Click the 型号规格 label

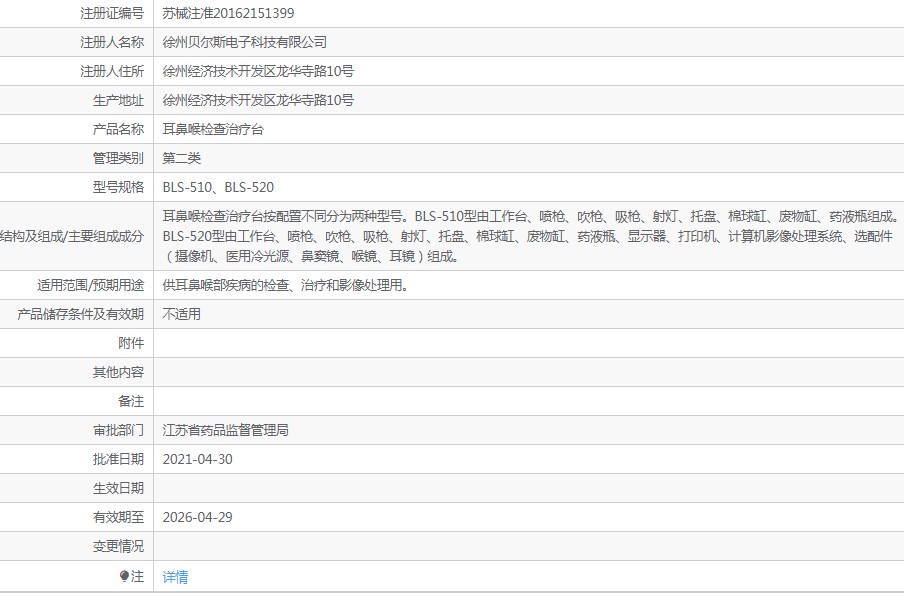click(x=118, y=187)
